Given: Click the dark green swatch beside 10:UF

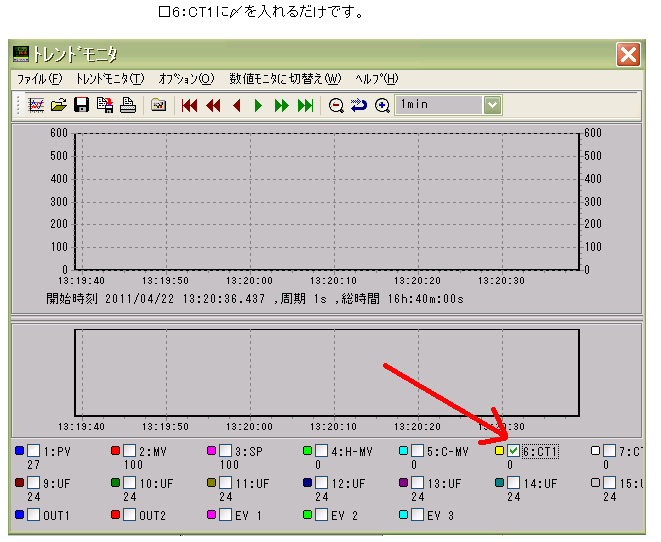Looking at the screenshot, I should click(x=116, y=482).
